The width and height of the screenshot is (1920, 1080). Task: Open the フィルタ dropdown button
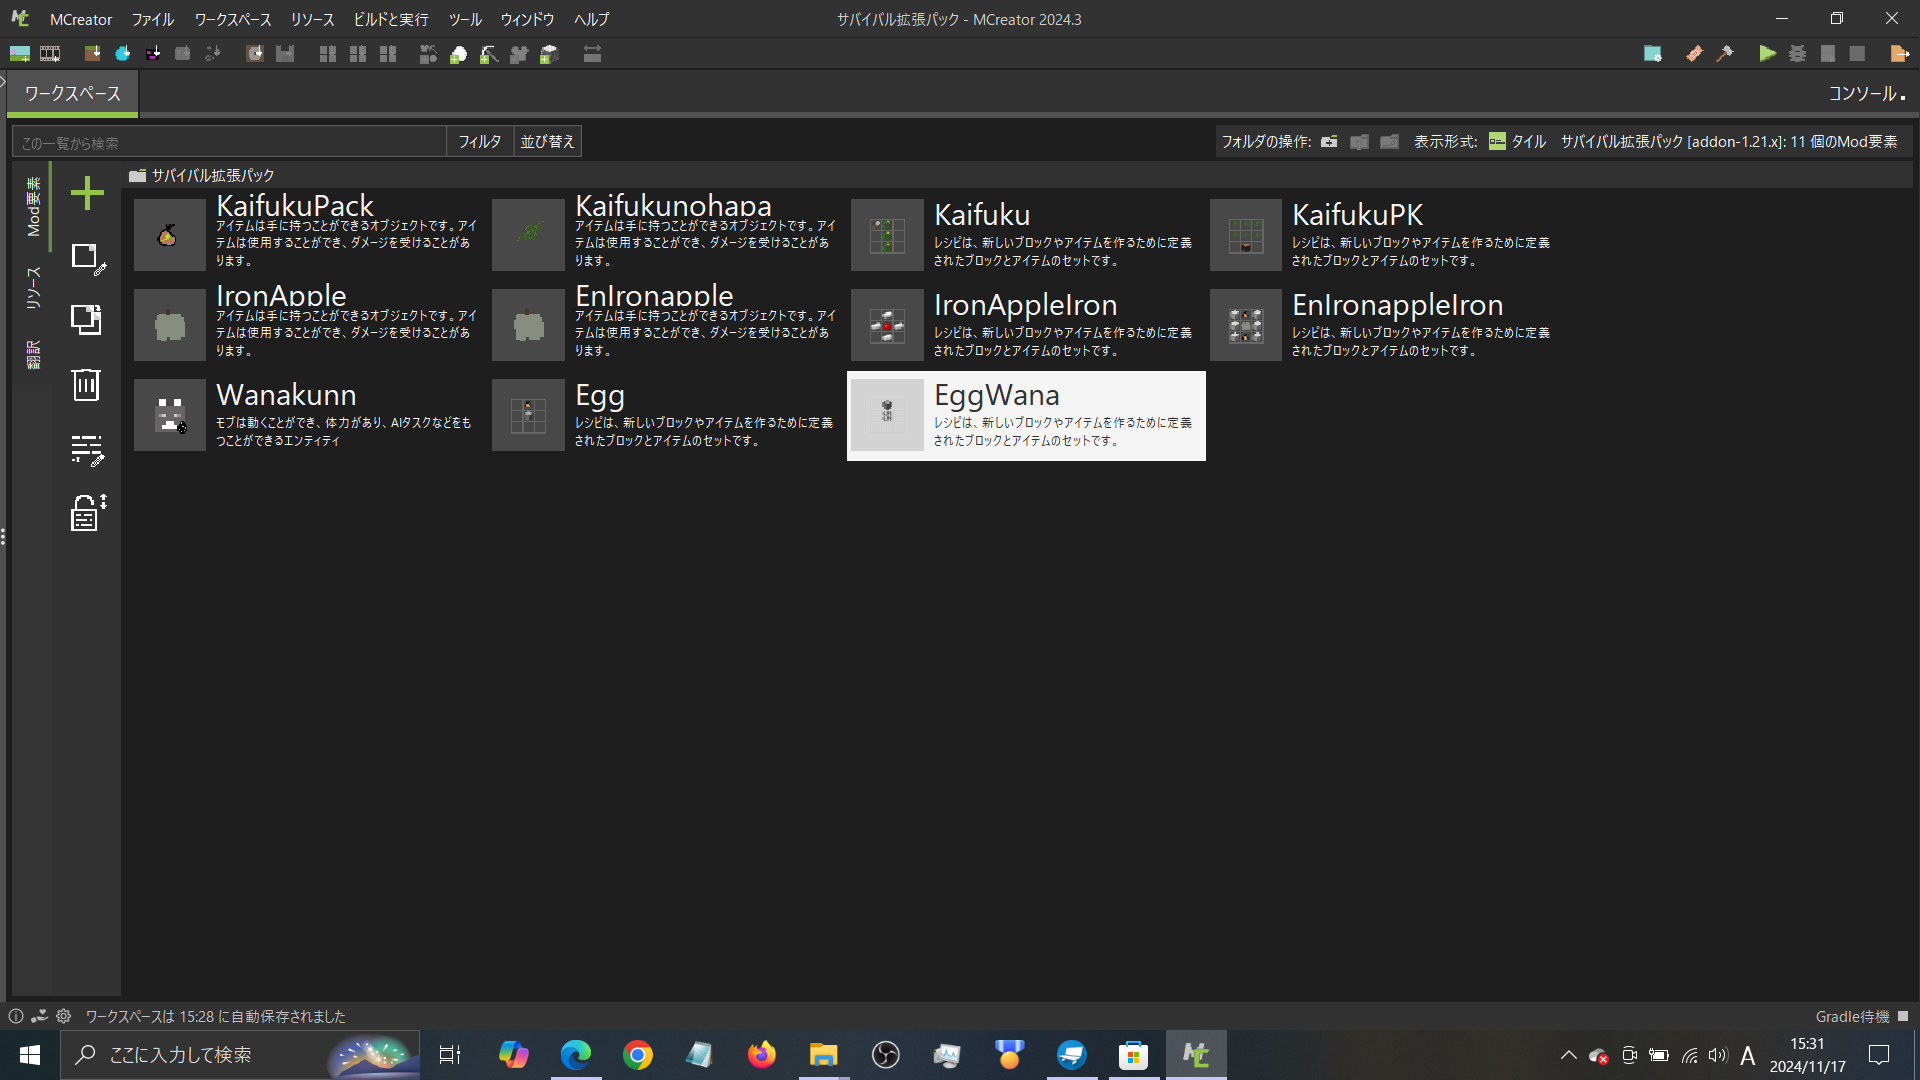(480, 142)
